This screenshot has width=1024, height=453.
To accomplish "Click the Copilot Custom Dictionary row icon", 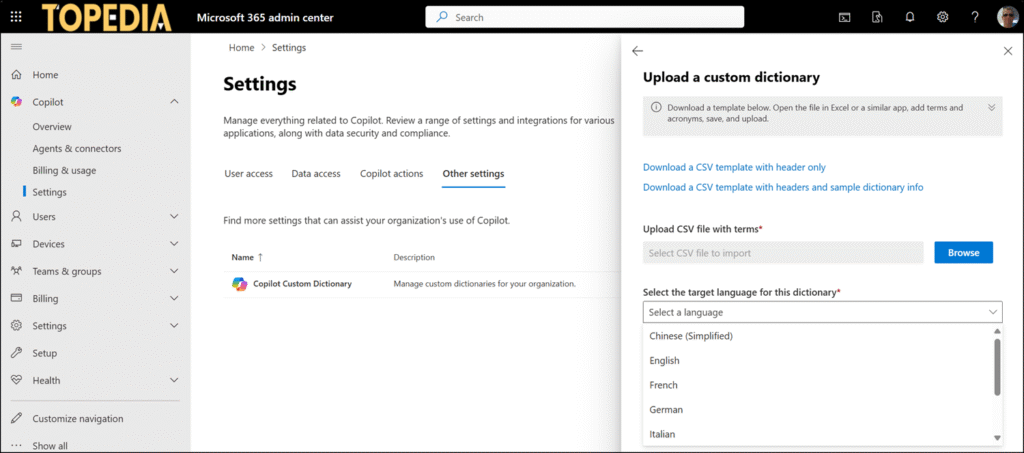I will coord(240,284).
